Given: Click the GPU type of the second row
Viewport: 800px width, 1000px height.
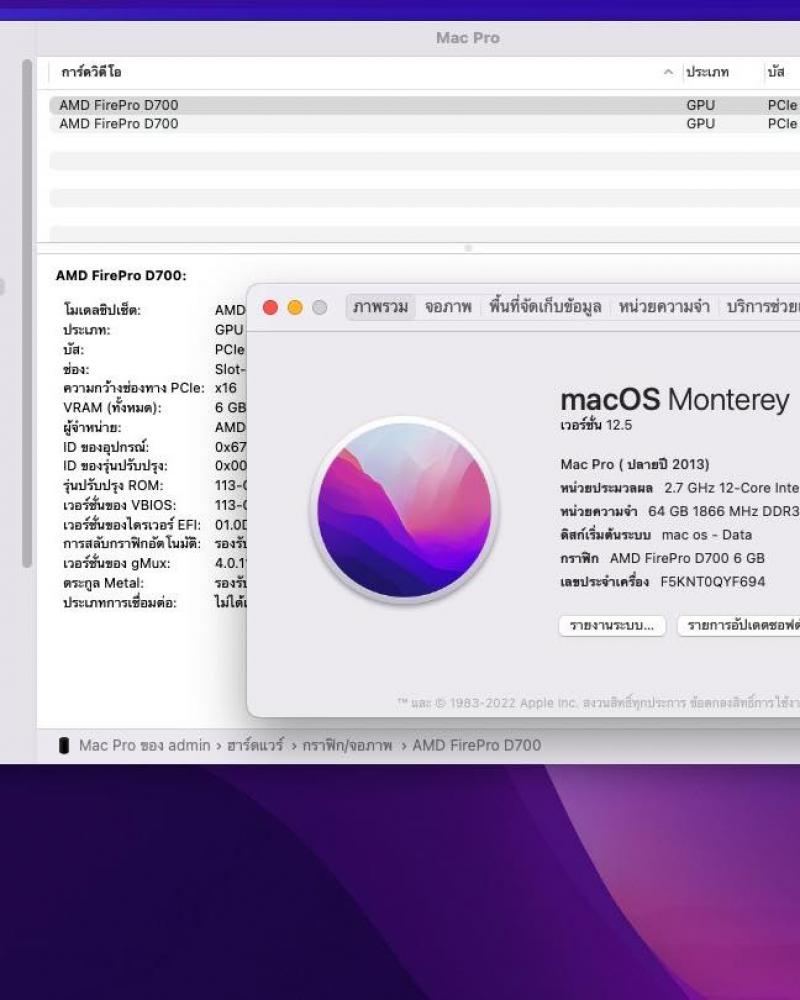Looking at the screenshot, I should pos(700,124).
